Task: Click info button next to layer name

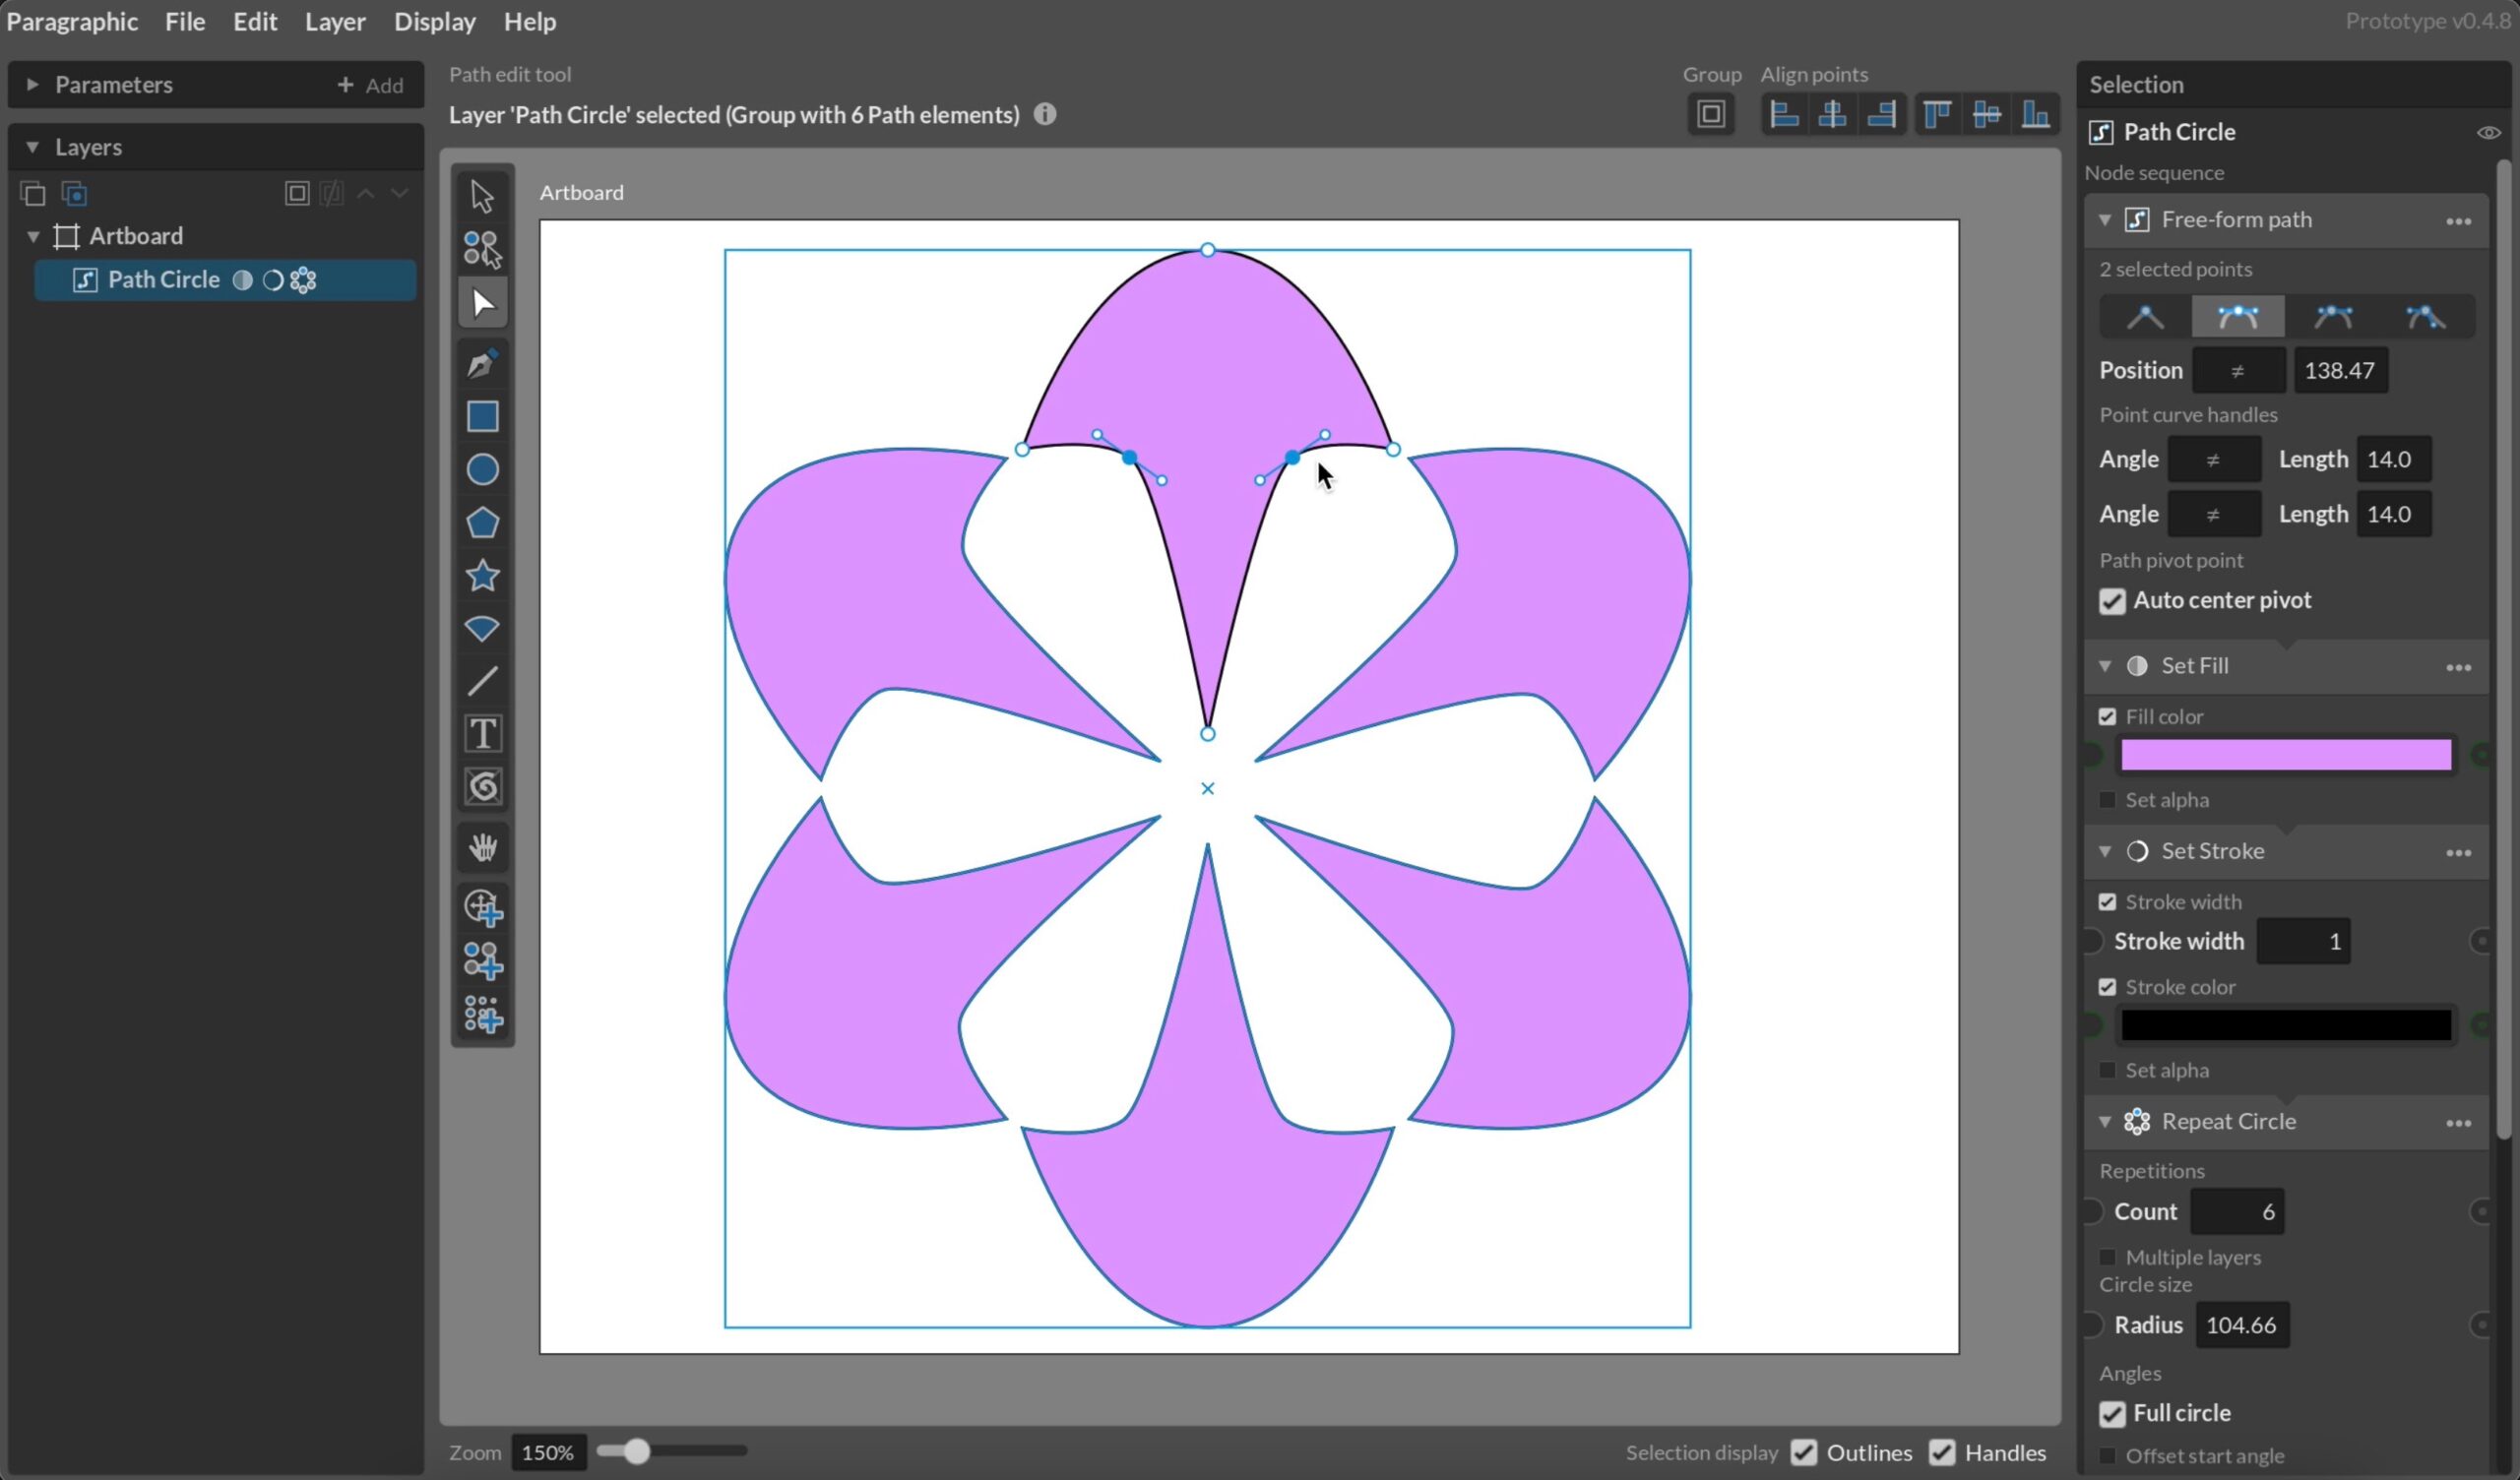Action: point(1045,114)
